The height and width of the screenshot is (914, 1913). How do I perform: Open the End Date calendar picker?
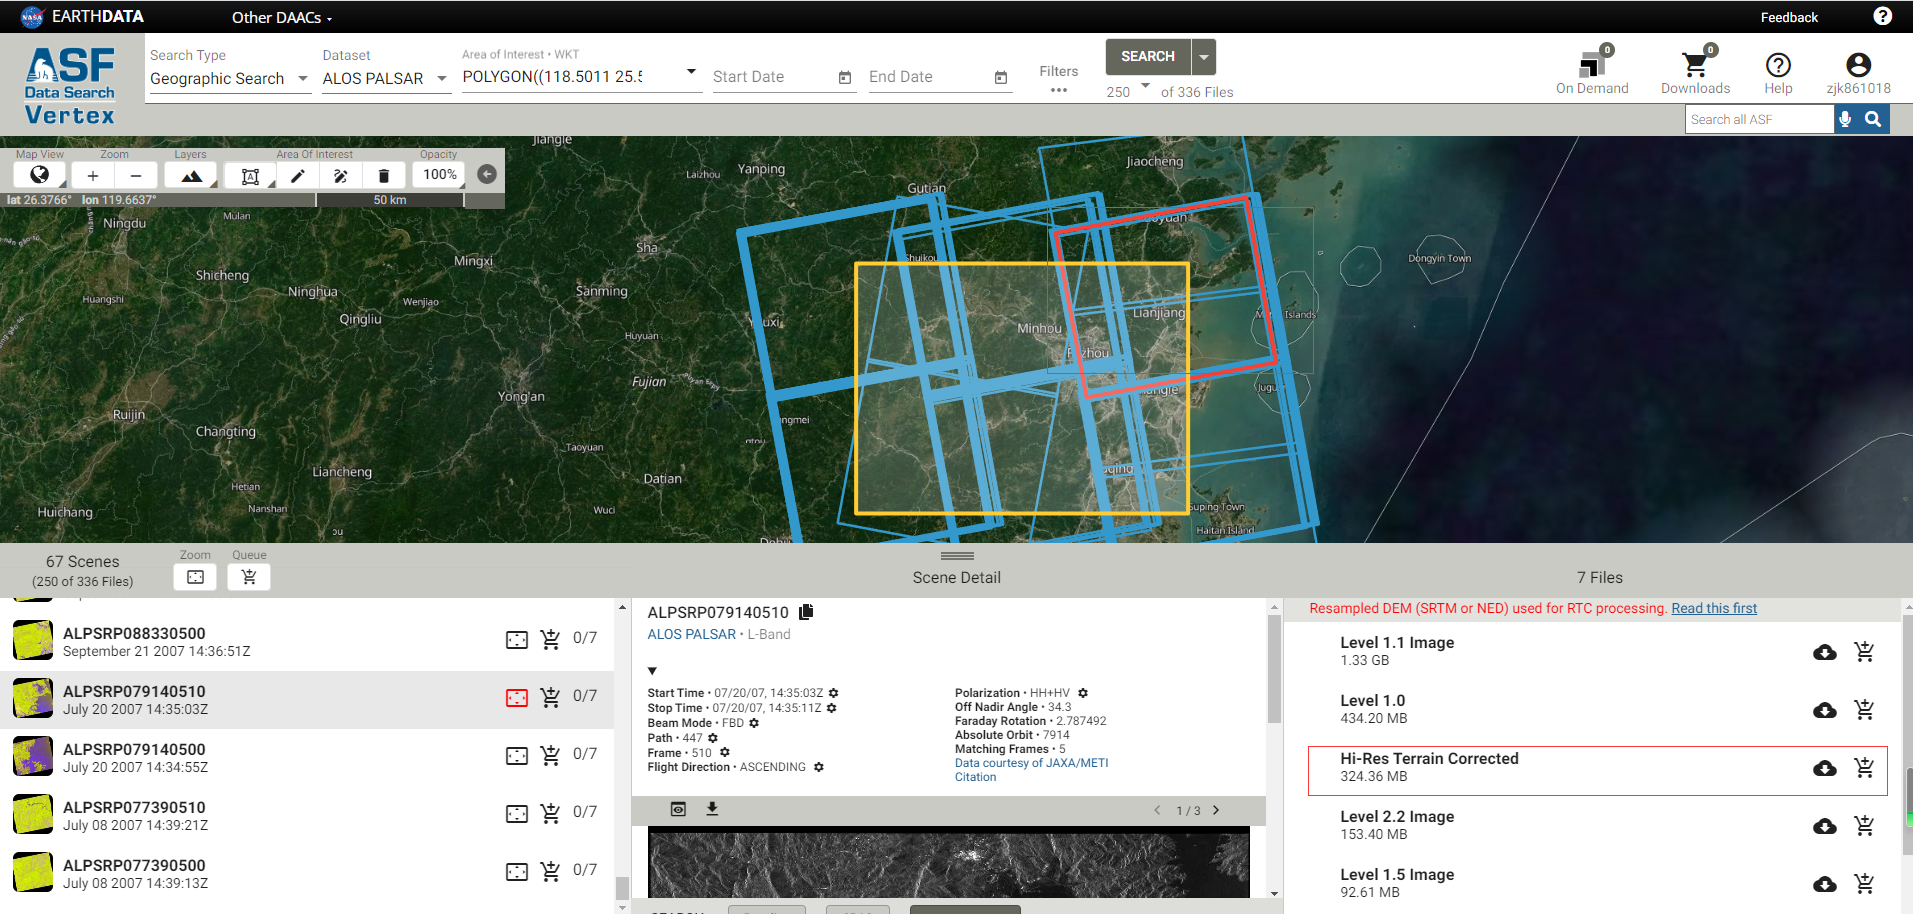pos(1001,78)
